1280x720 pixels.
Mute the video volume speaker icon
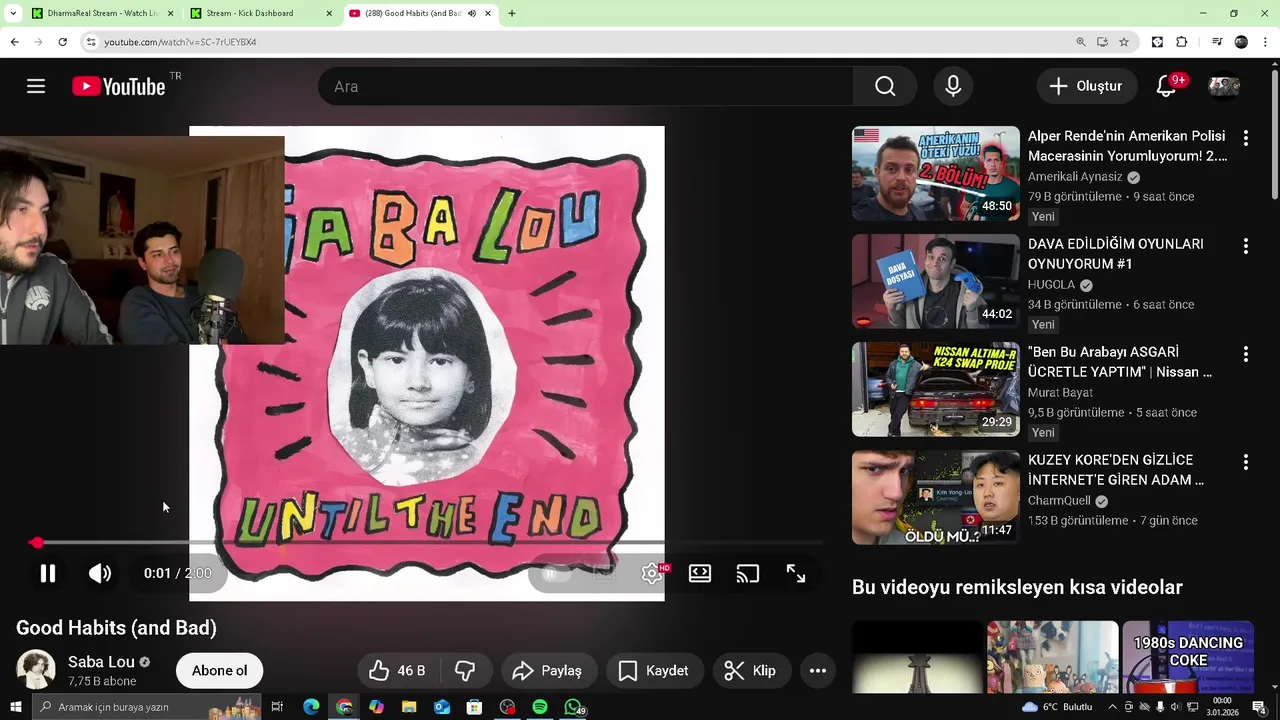coord(100,573)
